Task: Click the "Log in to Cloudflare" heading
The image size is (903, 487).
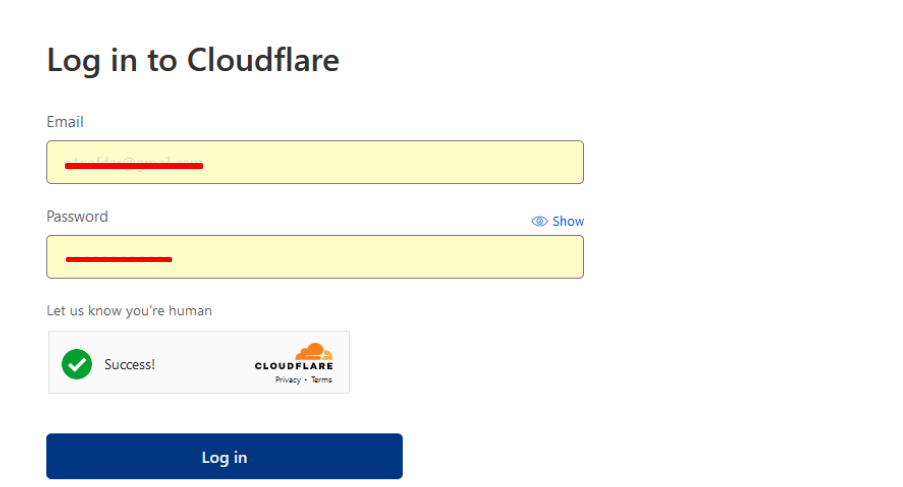Action: pos(193,61)
